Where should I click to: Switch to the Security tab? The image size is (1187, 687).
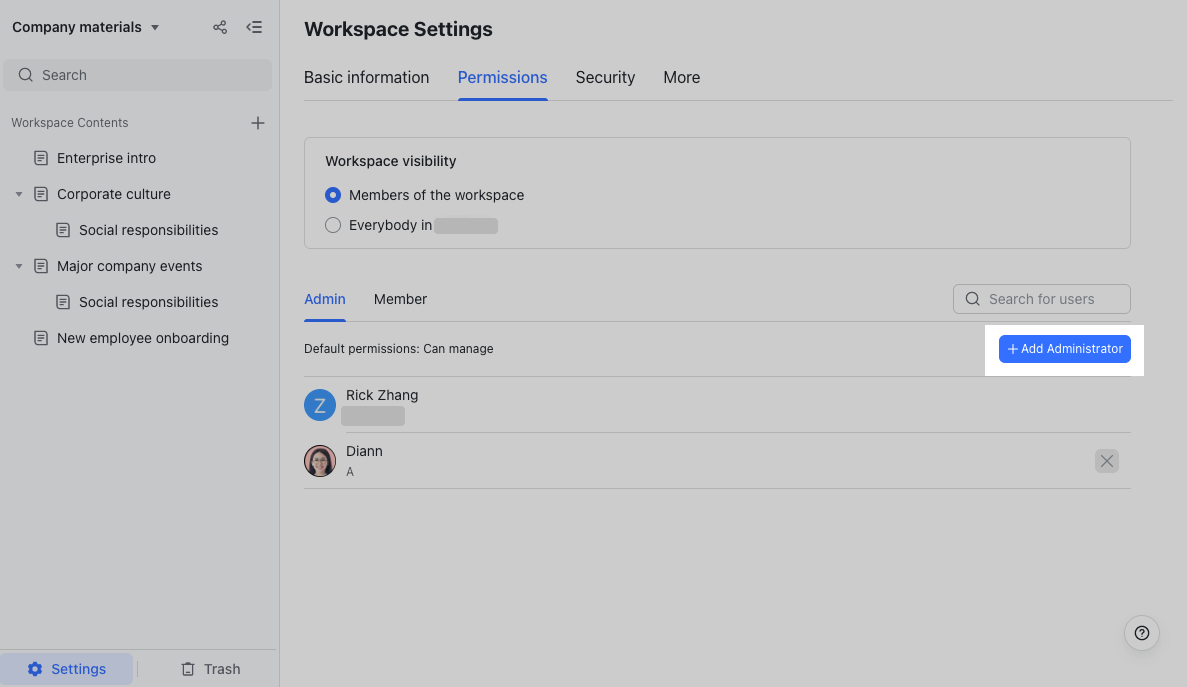[605, 77]
